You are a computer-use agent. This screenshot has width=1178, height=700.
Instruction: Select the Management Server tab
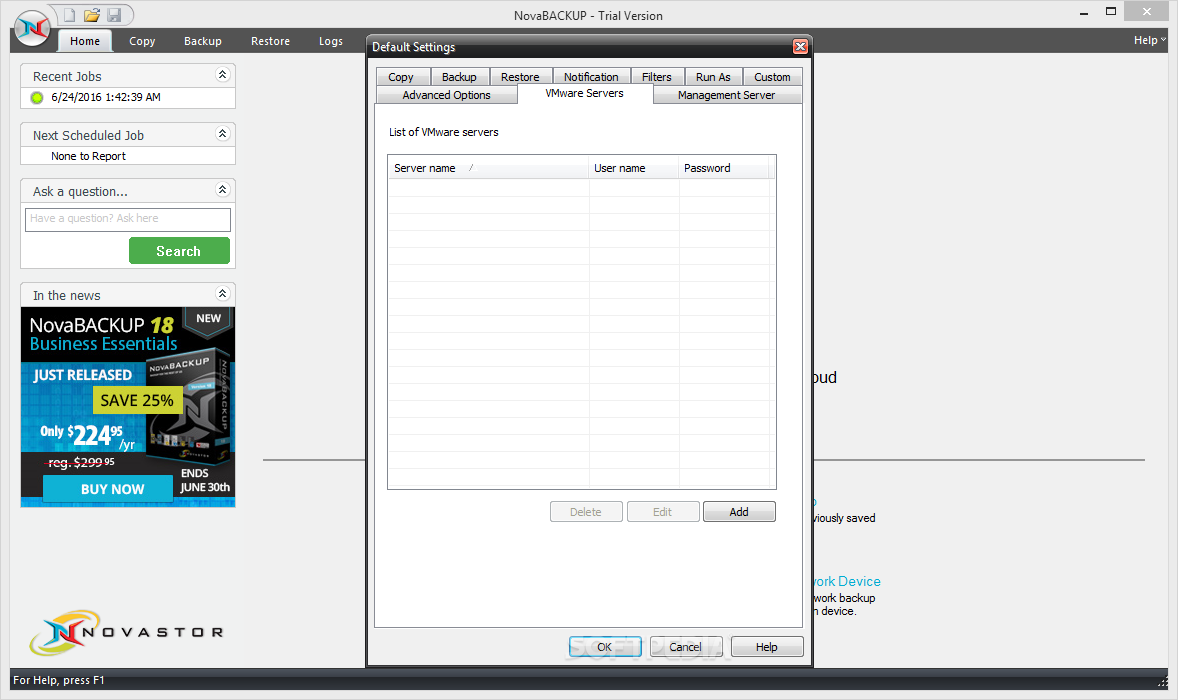coord(726,95)
